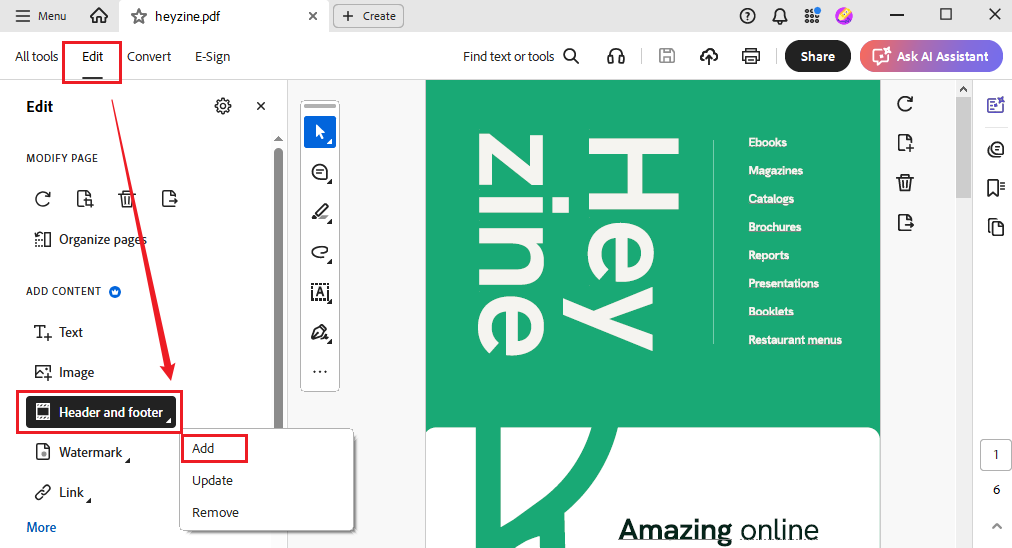1012x548 pixels.
Task: Open quick toolbar more options ellipsis
Action: point(320,372)
